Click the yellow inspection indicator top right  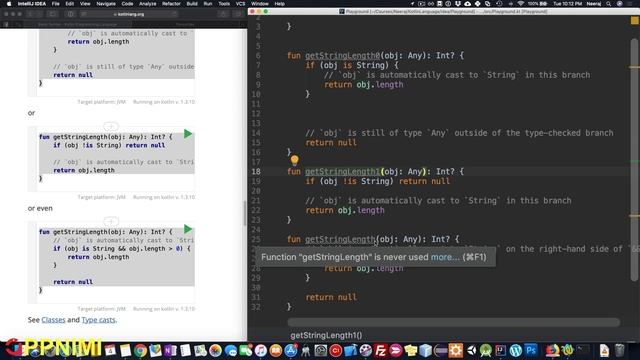[634, 20]
